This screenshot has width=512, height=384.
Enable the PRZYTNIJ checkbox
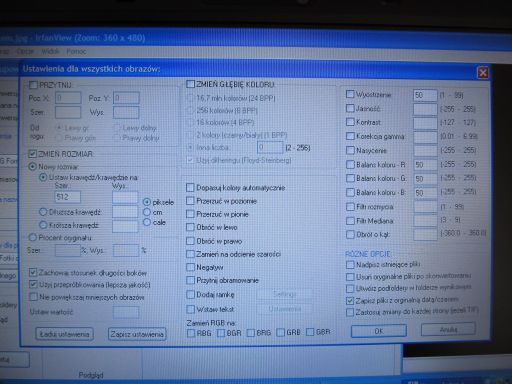pos(33,85)
